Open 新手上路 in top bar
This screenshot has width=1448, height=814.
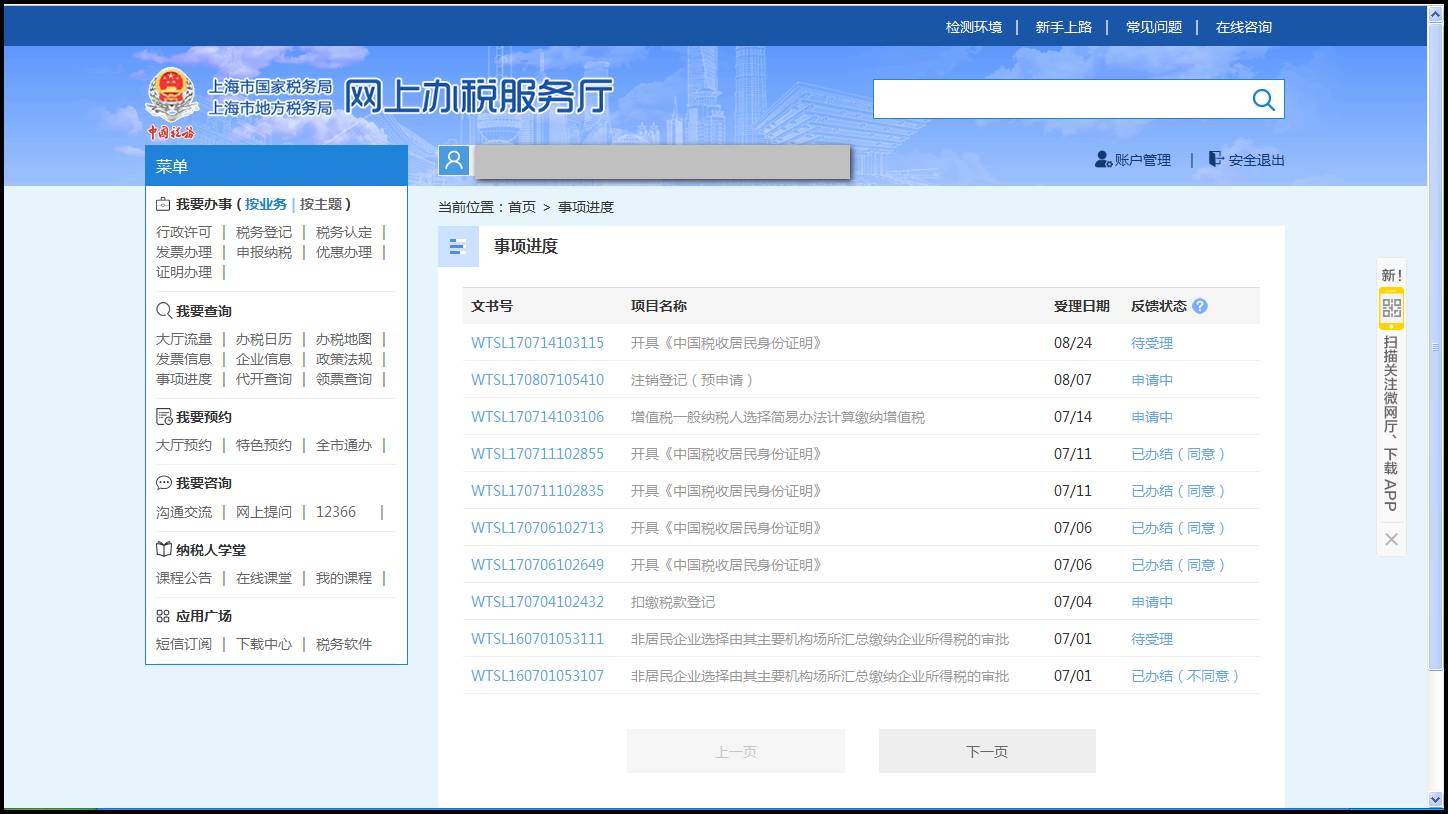[1063, 27]
